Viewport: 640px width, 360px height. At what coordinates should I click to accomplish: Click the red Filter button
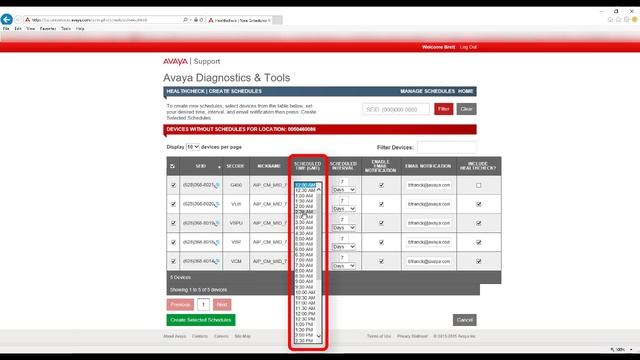tap(444, 109)
